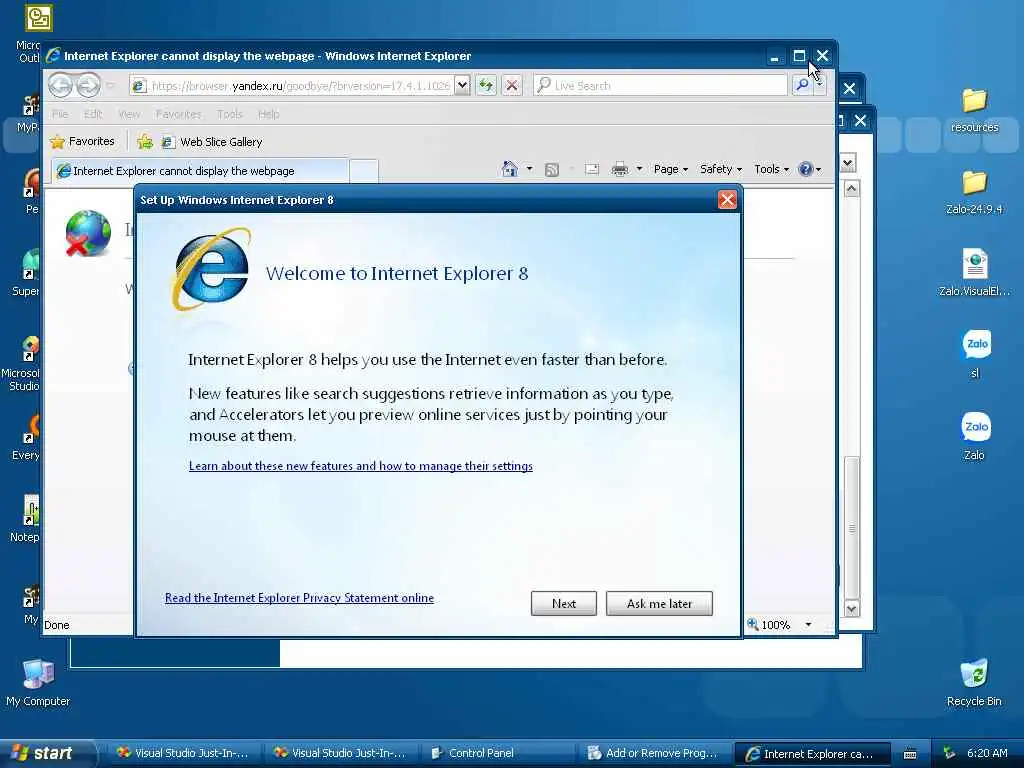Click the browser Forward arrow button
This screenshot has height=768, width=1024.
pyautogui.click(x=88, y=86)
